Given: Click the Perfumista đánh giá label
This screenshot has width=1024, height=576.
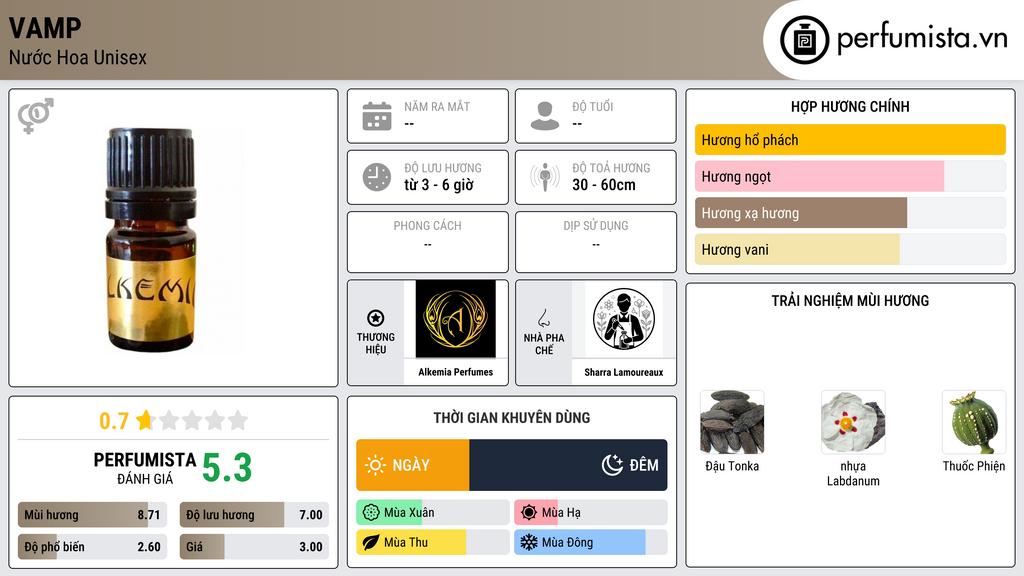Looking at the screenshot, I should tap(144, 468).
